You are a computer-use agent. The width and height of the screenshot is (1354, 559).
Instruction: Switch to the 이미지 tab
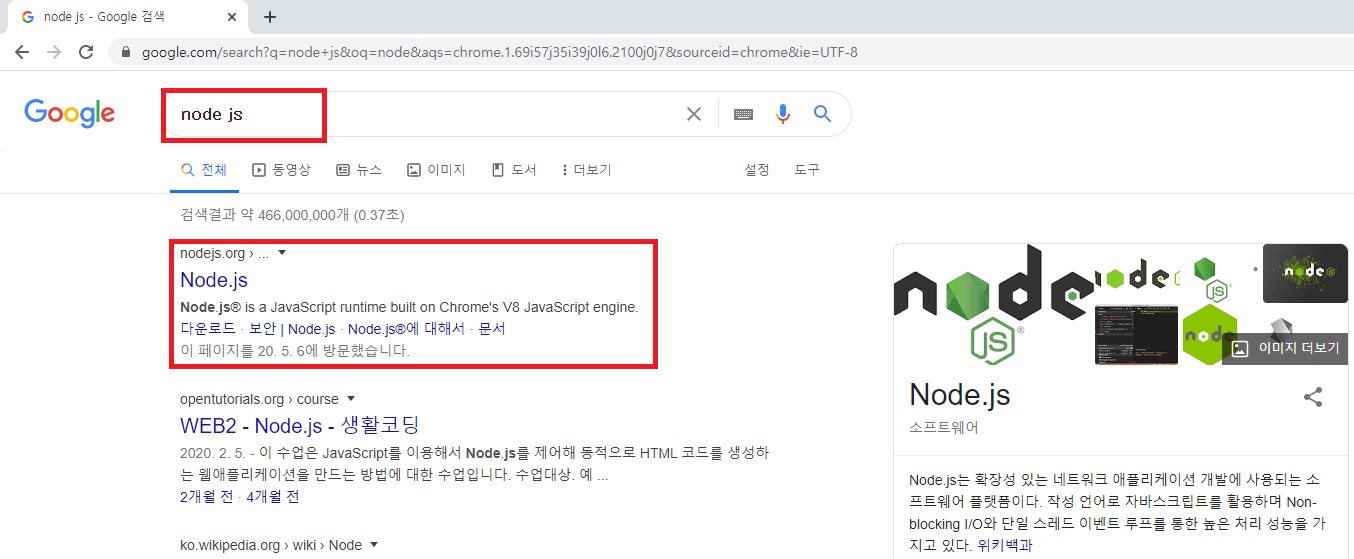tap(436, 170)
